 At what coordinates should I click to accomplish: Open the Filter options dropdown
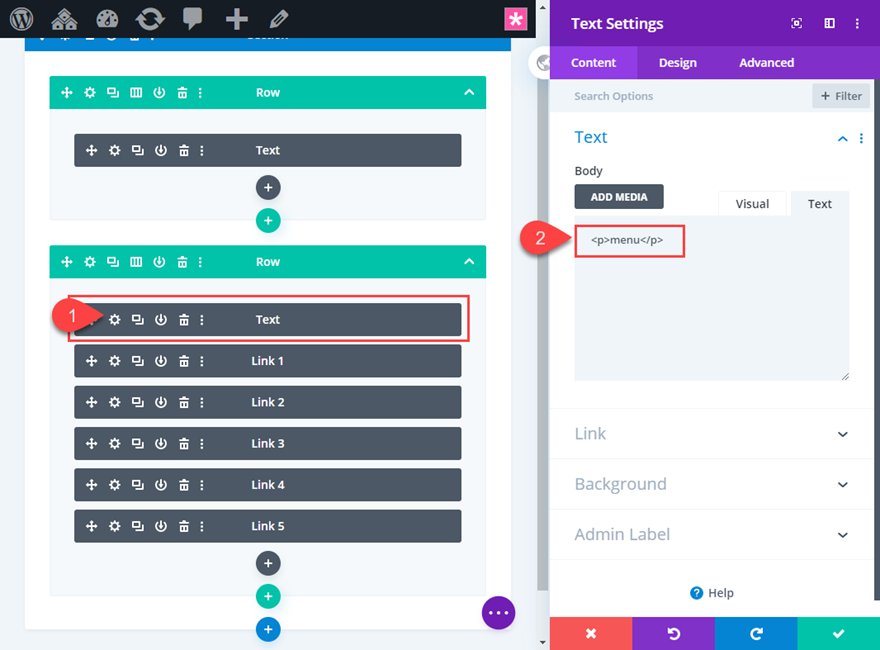click(841, 96)
